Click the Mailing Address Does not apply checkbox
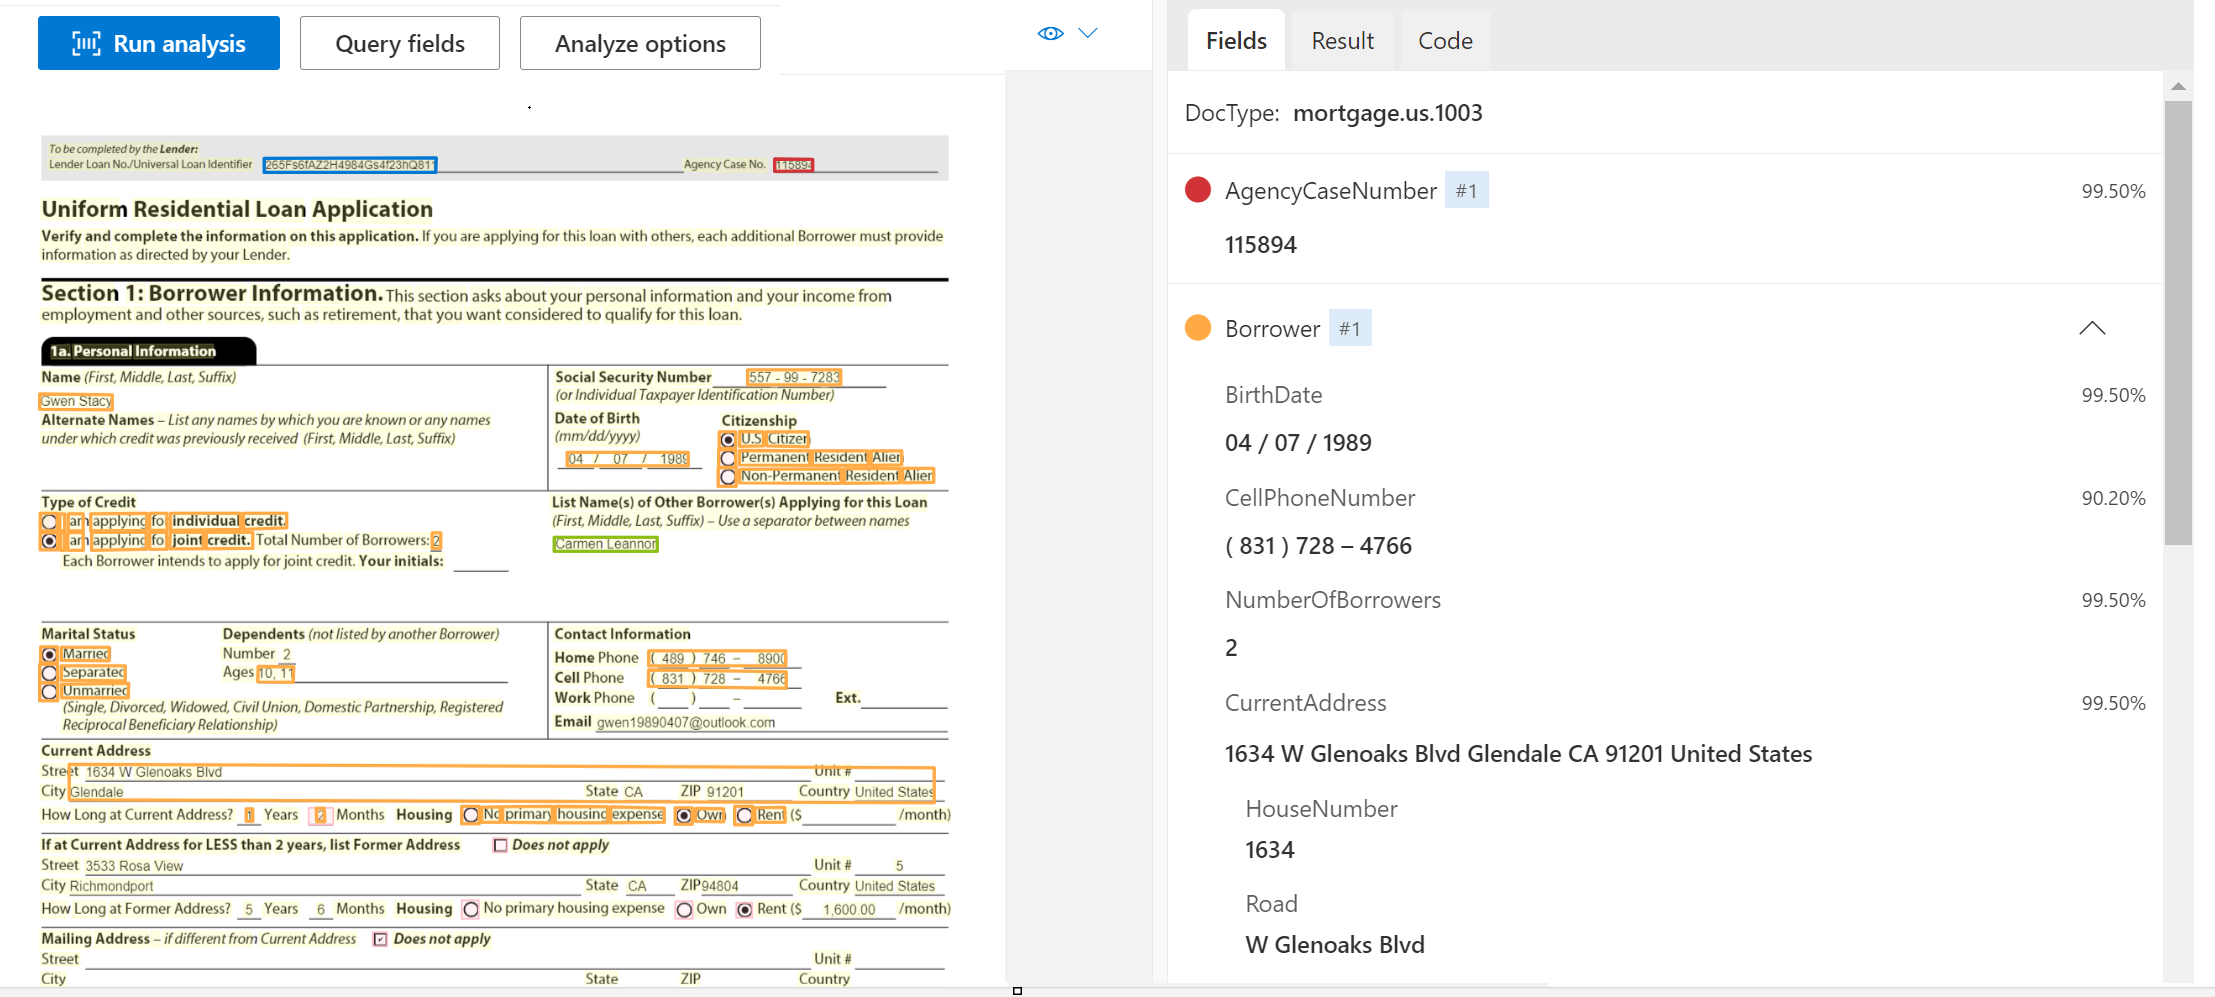Viewport: 2215px width, 997px height. (380, 939)
